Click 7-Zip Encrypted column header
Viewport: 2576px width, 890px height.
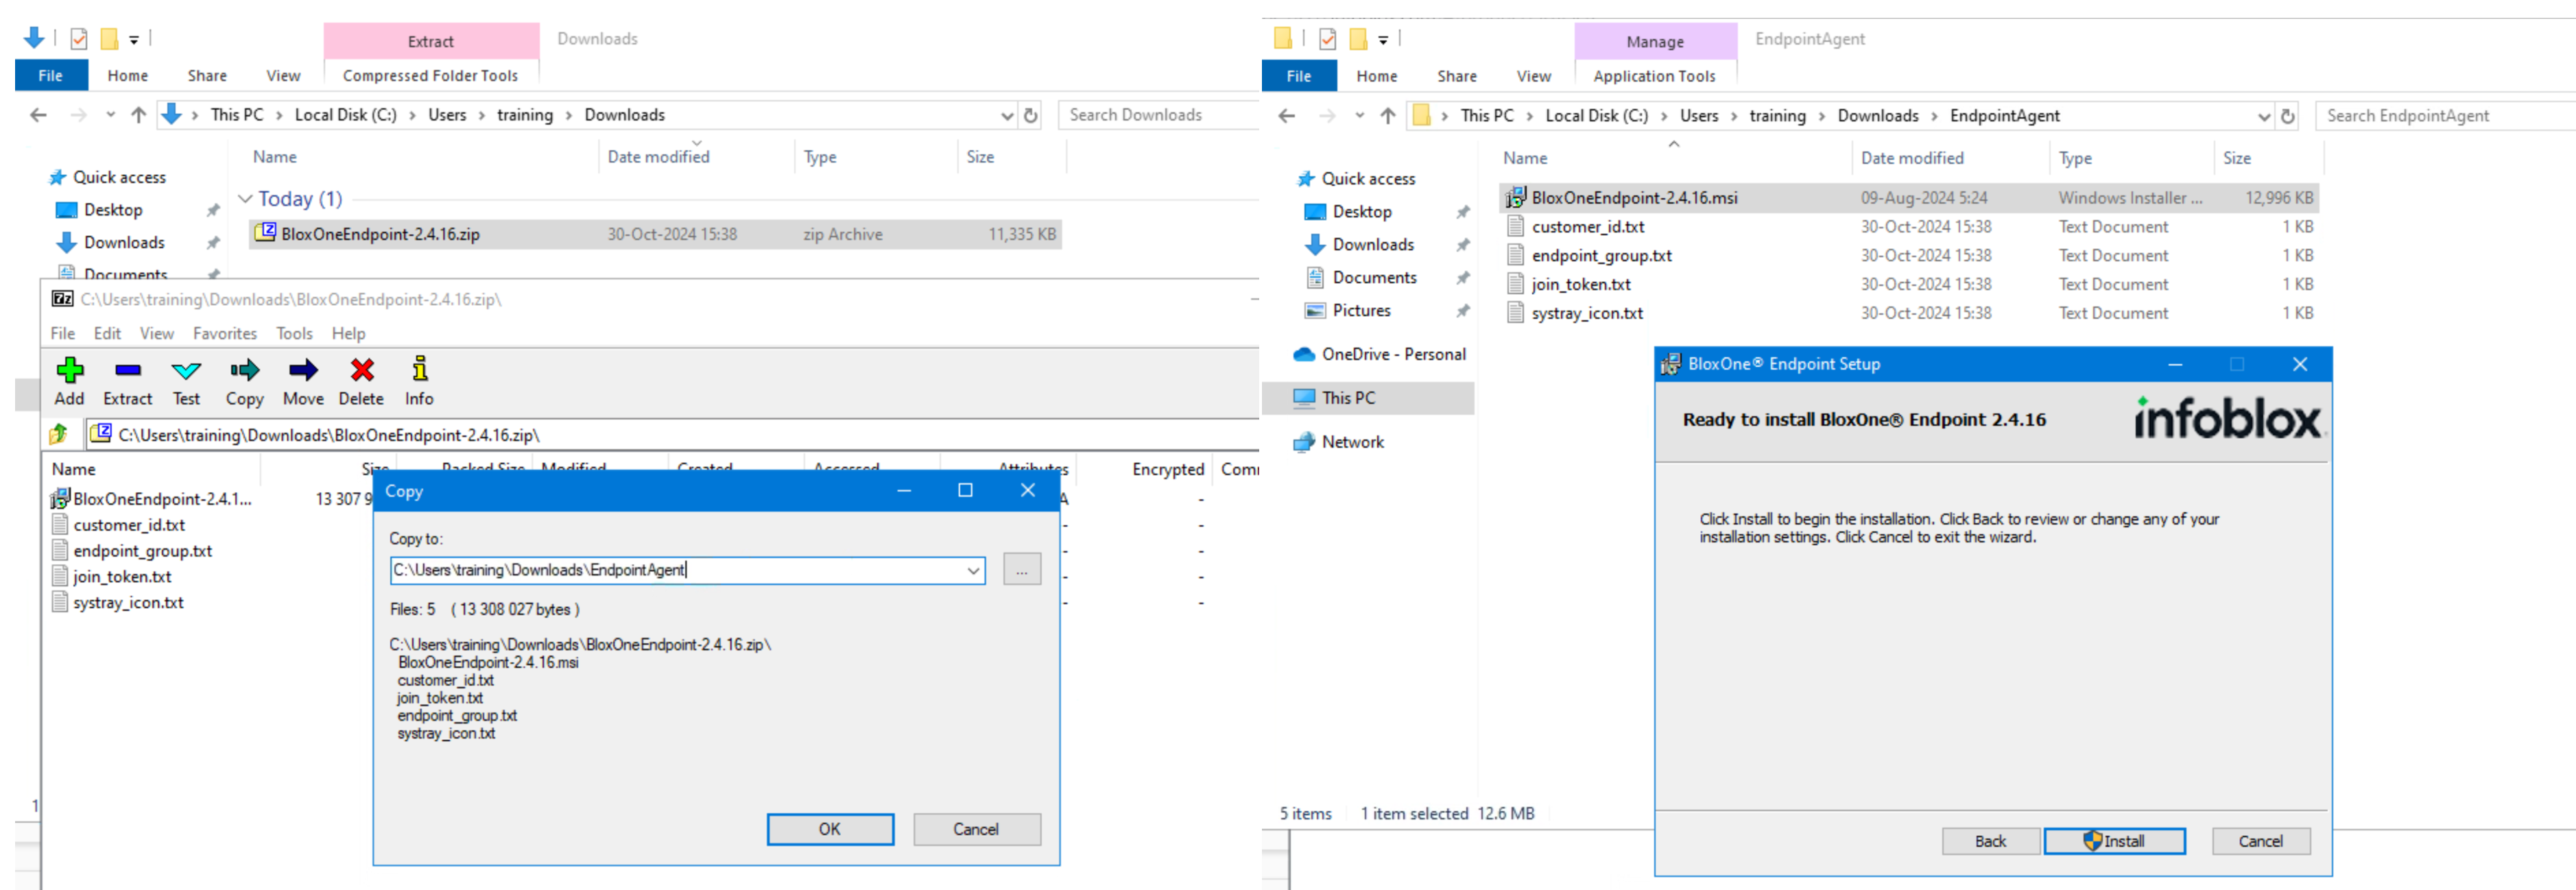tap(1167, 469)
